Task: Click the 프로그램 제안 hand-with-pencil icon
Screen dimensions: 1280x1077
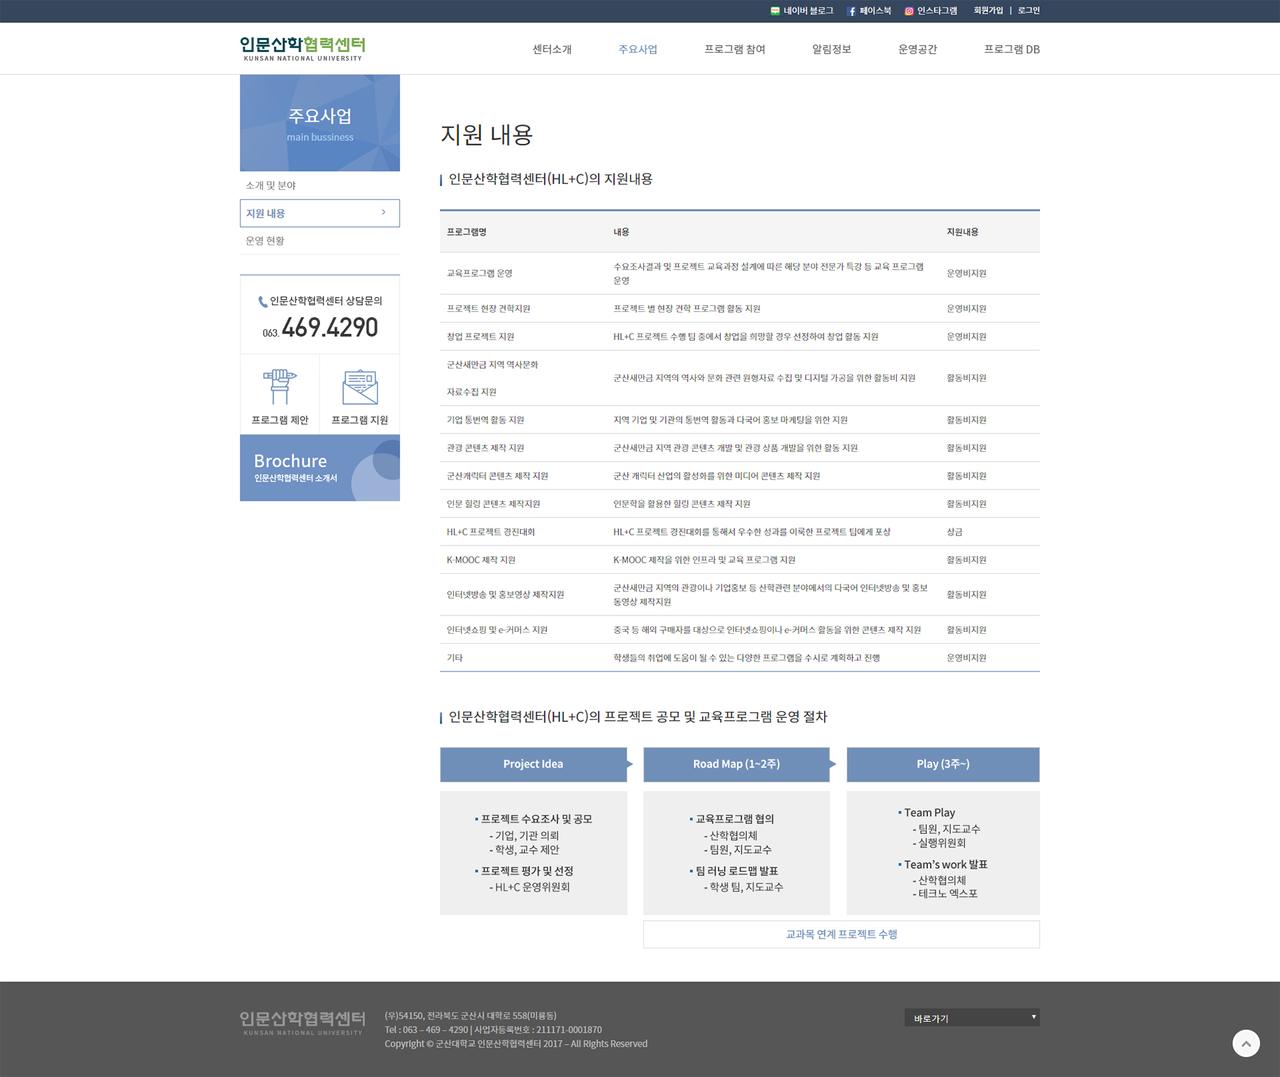Action: pyautogui.click(x=280, y=386)
